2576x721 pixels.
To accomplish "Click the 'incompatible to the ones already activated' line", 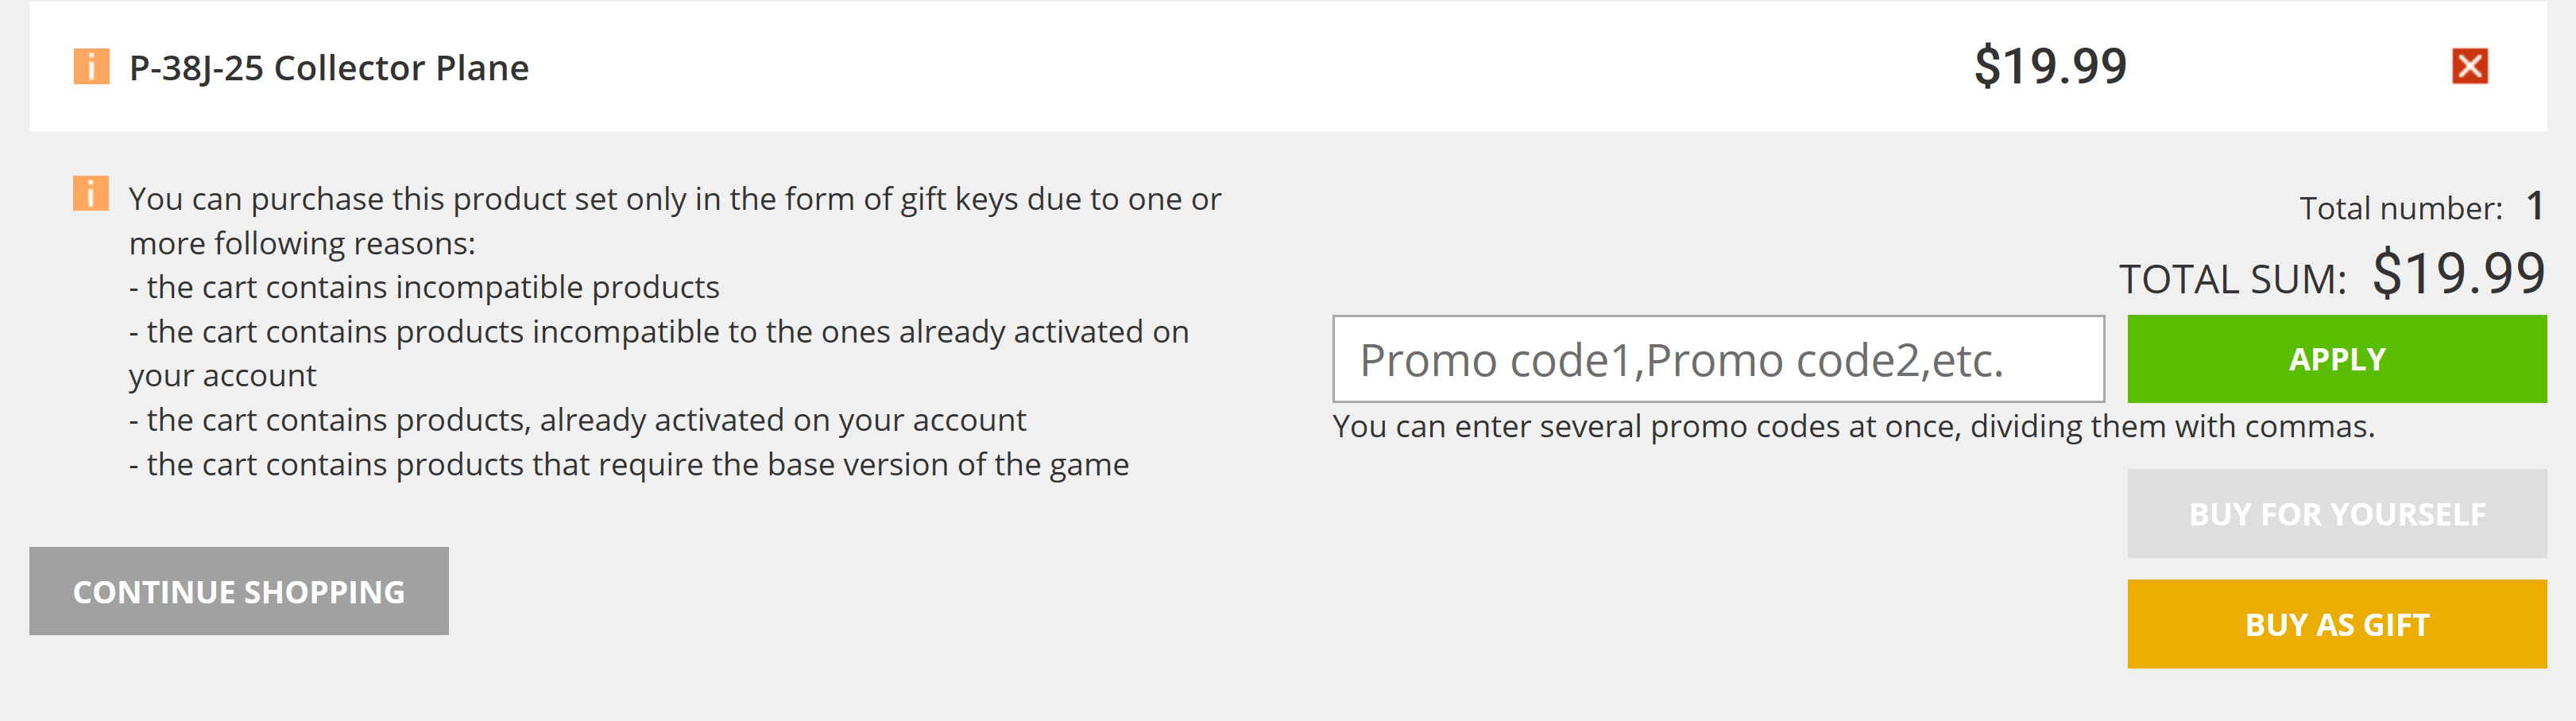I will 659,333.
